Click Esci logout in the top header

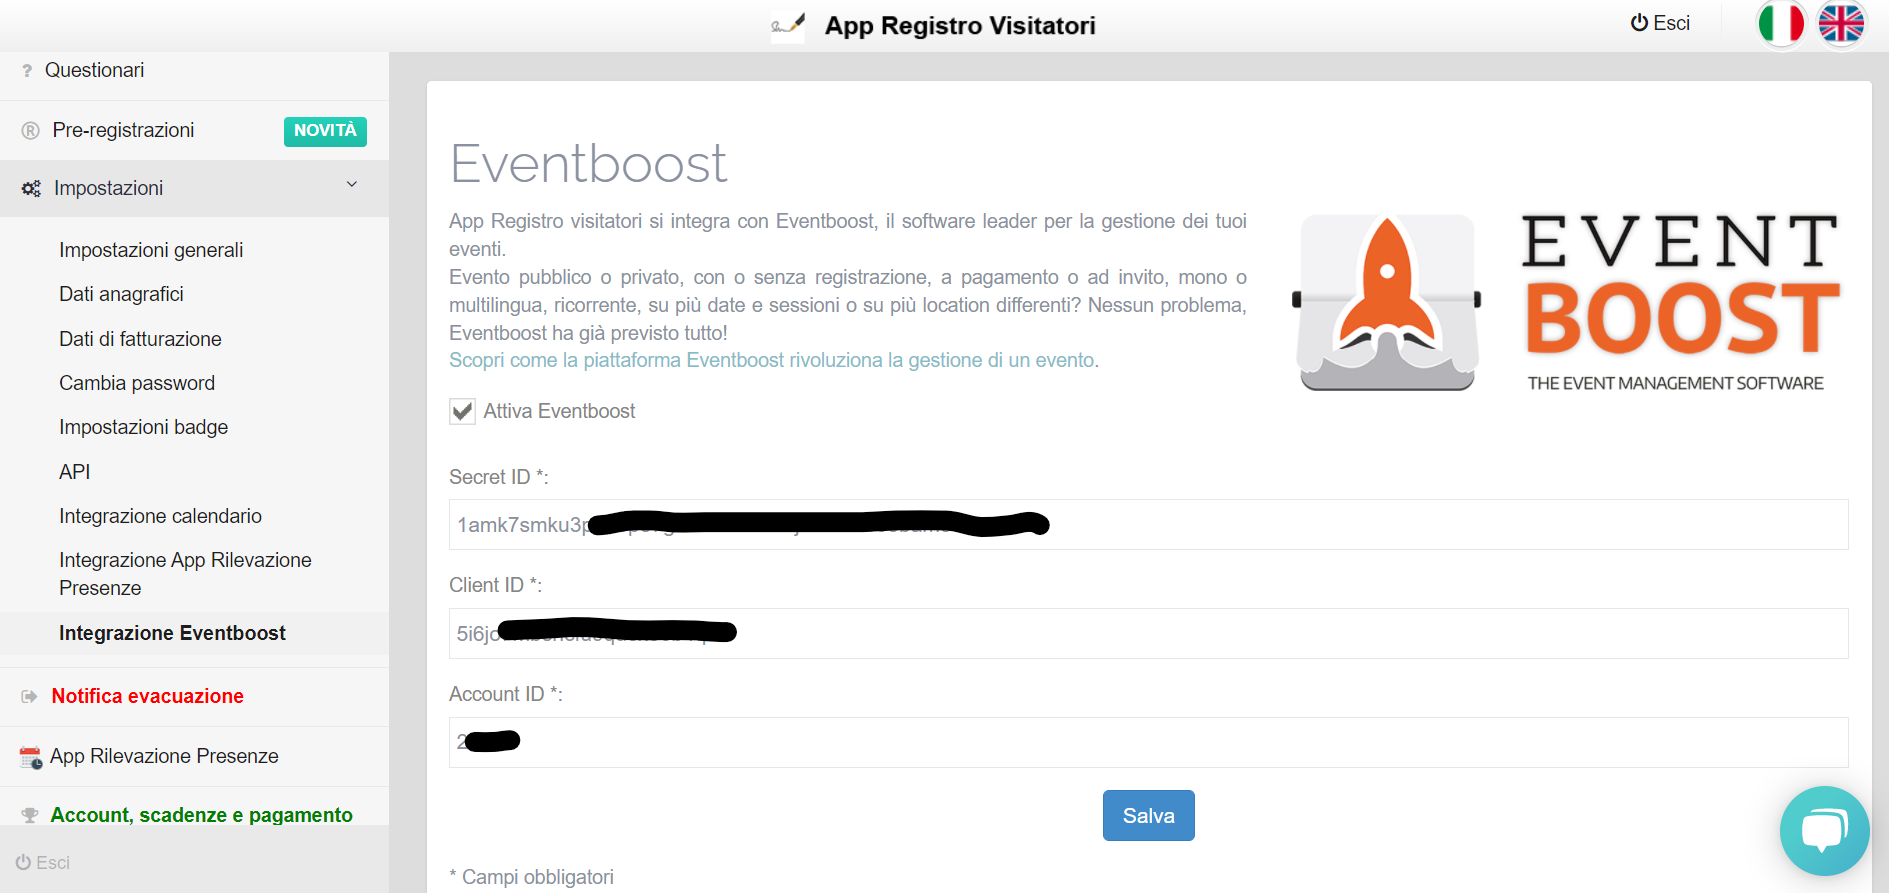[1660, 23]
